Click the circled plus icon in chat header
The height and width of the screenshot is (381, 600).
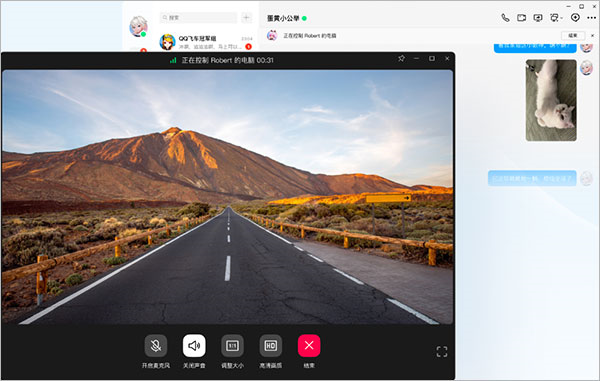tap(575, 17)
